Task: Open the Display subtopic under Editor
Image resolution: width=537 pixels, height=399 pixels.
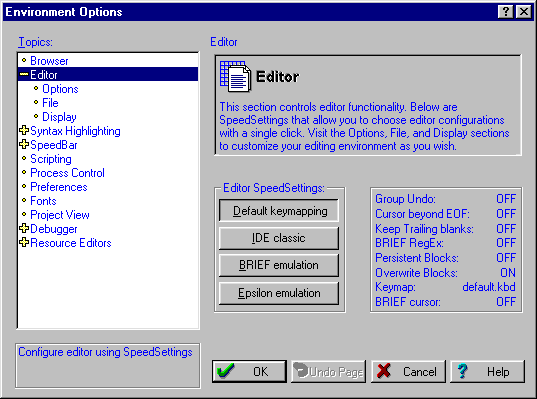Action: 59,117
